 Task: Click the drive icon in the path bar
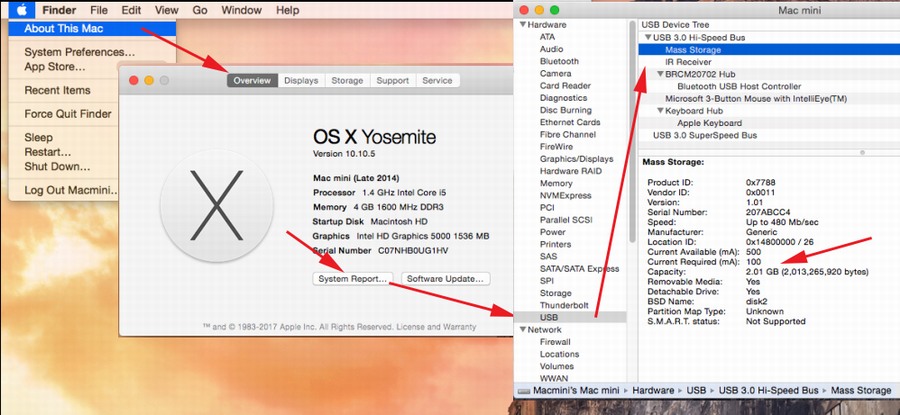(x=523, y=390)
